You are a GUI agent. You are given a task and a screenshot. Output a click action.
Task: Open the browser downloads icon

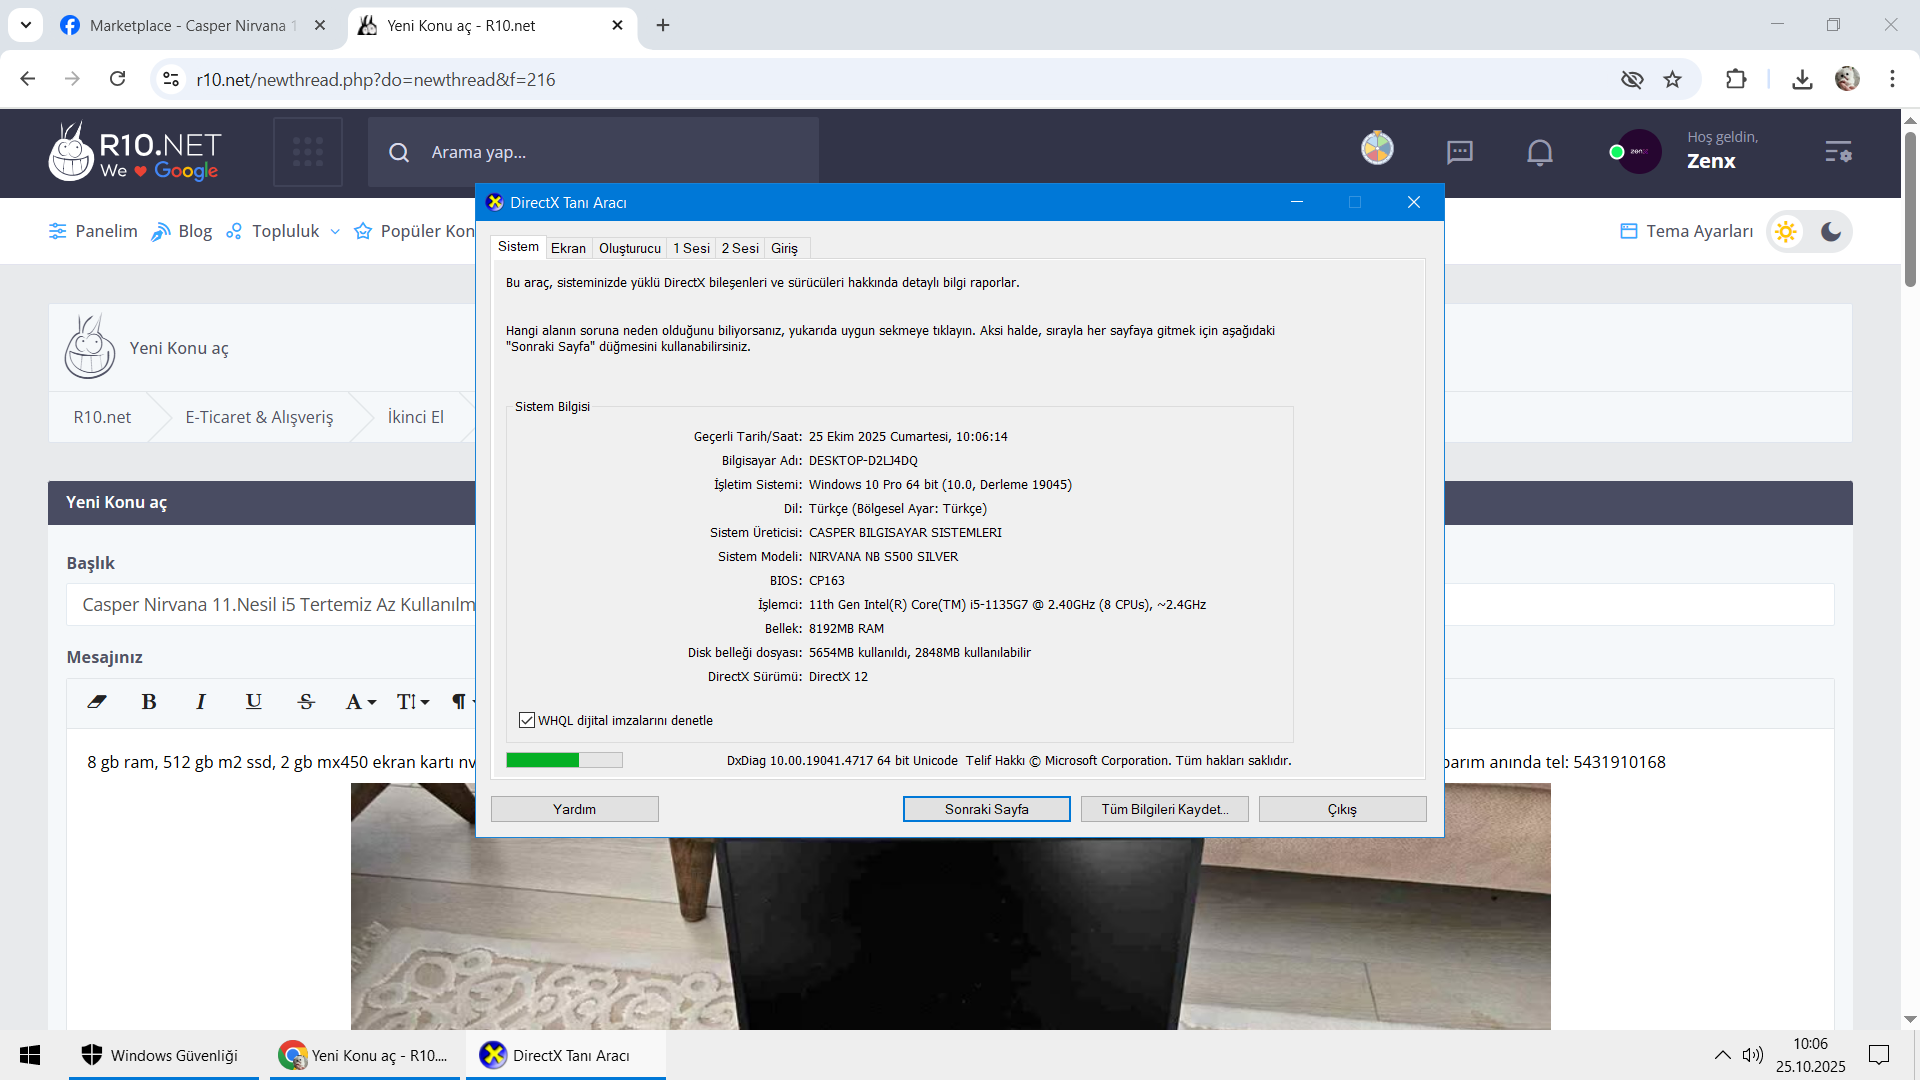pyautogui.click(x=1802, y=79)
